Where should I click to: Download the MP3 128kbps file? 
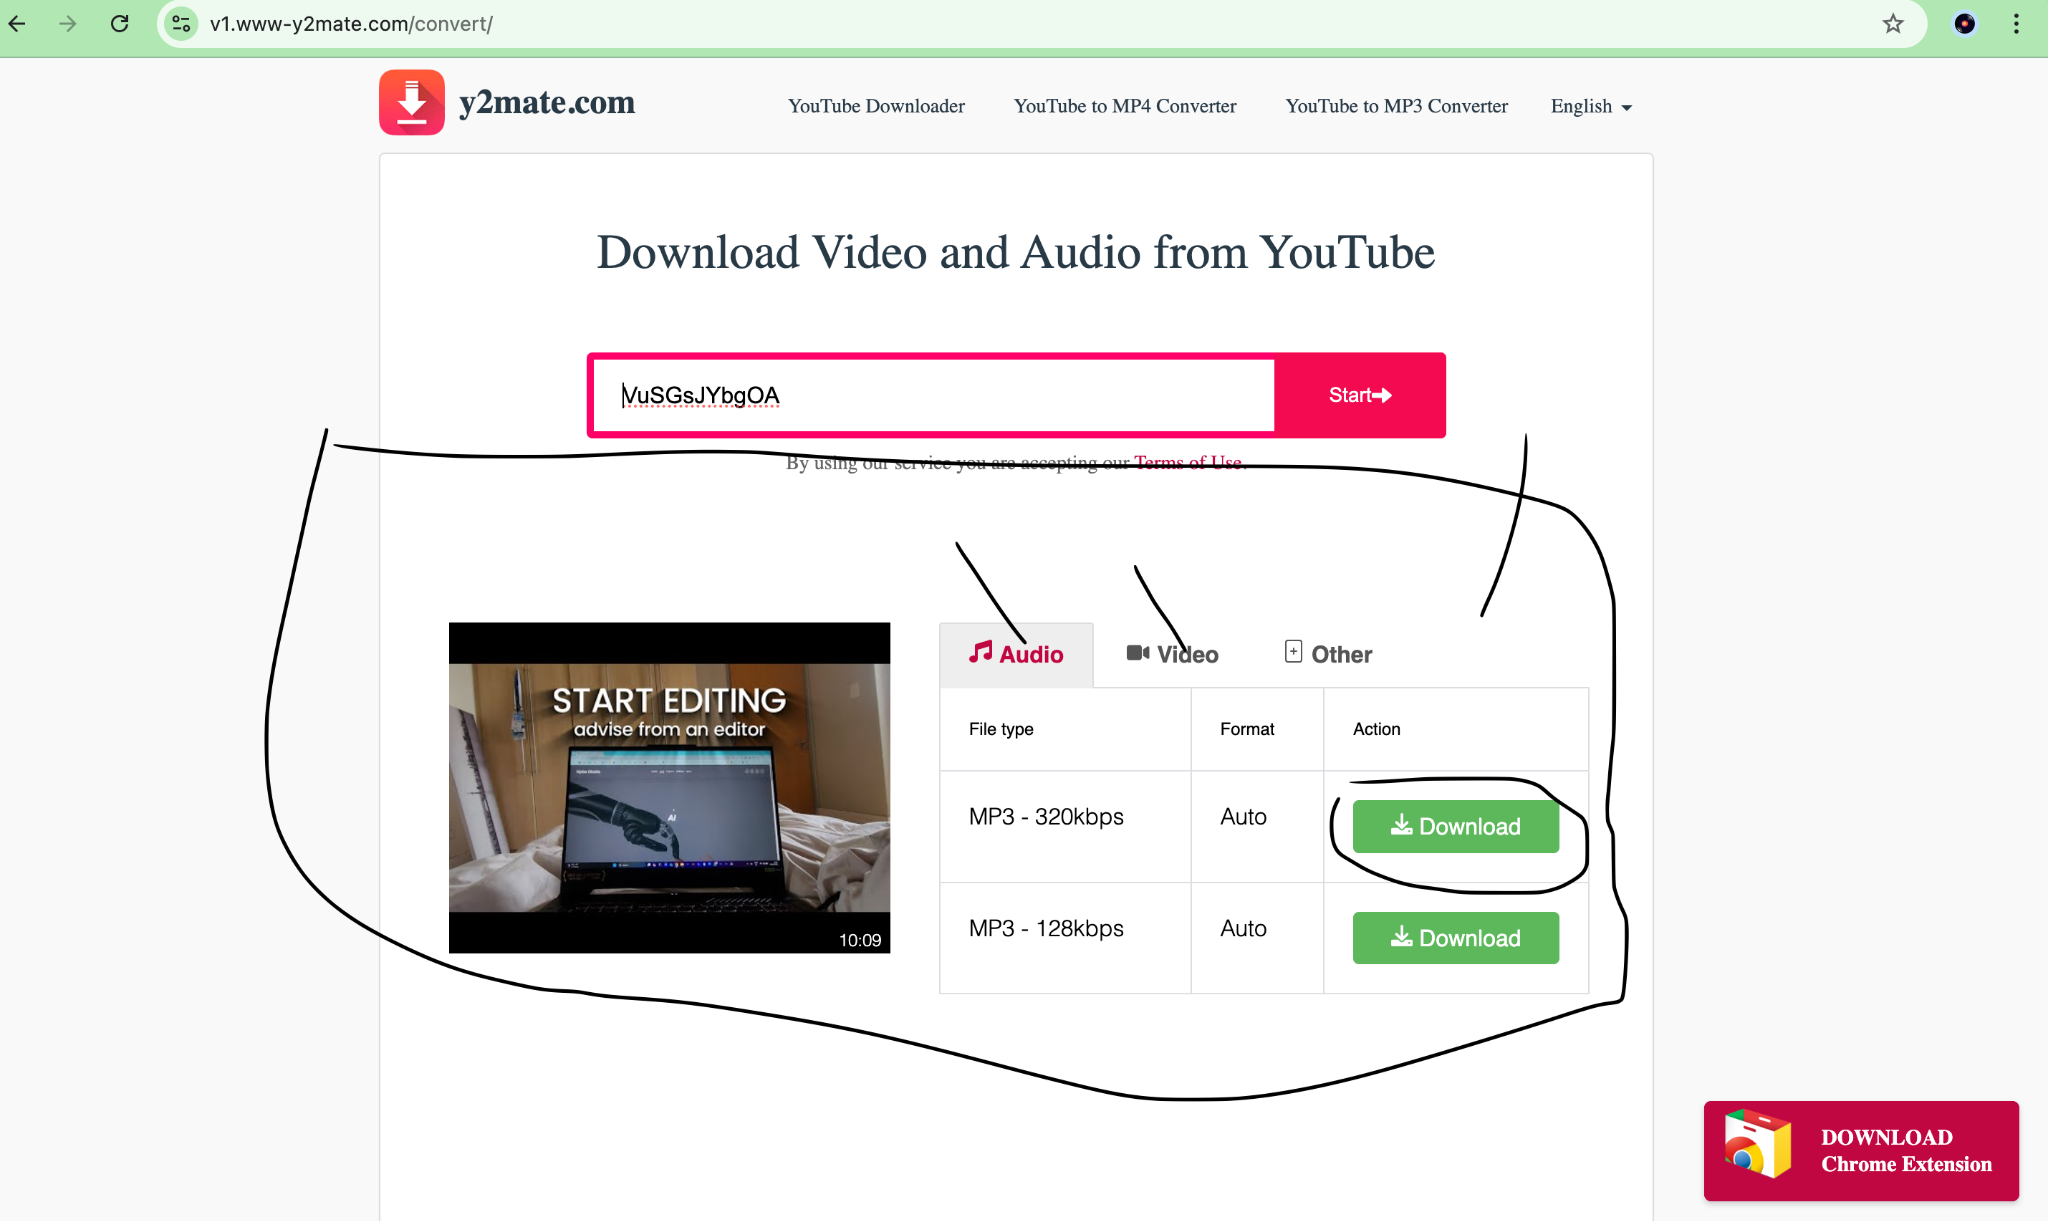click(1455, 938)
